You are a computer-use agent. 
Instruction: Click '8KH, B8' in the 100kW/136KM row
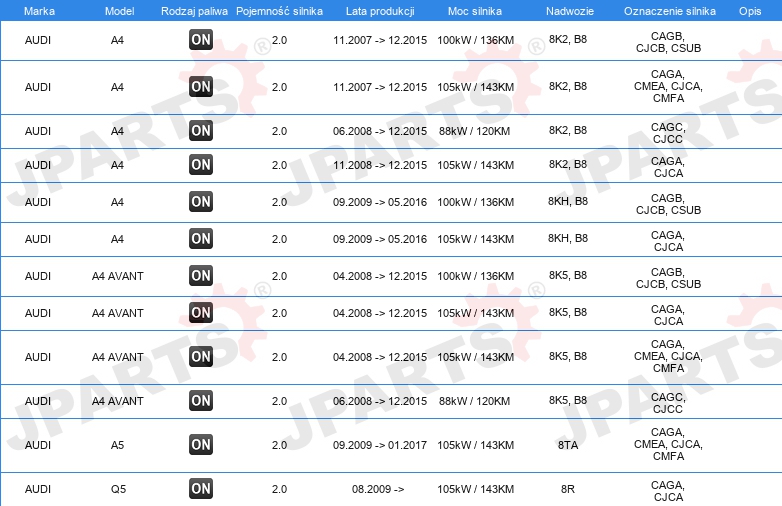[x=568, y=201]
